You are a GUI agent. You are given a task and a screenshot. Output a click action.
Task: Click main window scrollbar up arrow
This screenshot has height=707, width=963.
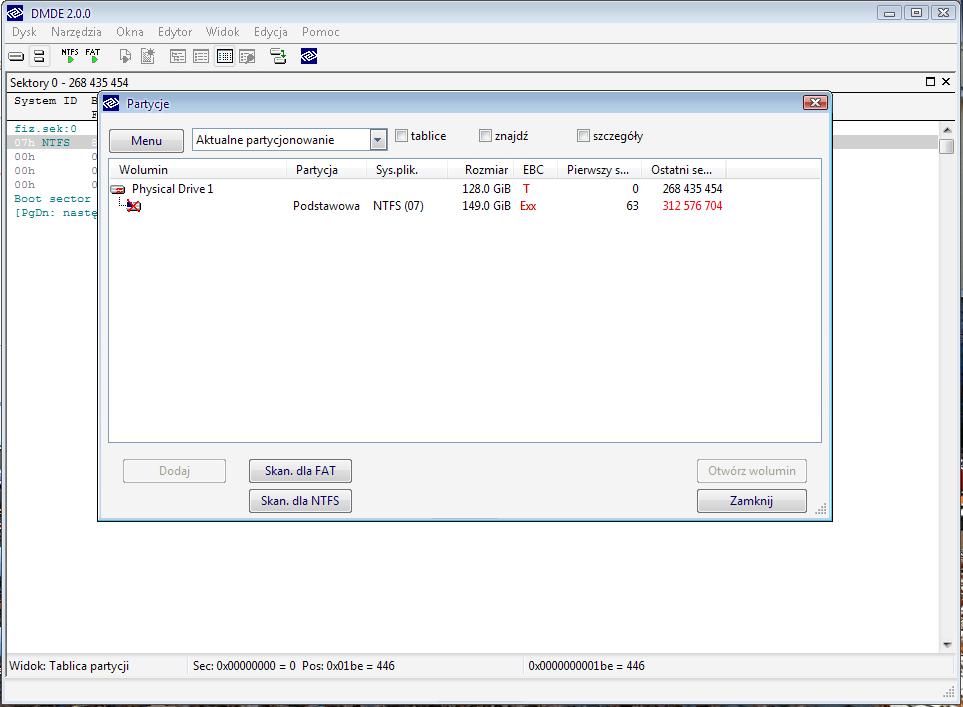[946, 130]
